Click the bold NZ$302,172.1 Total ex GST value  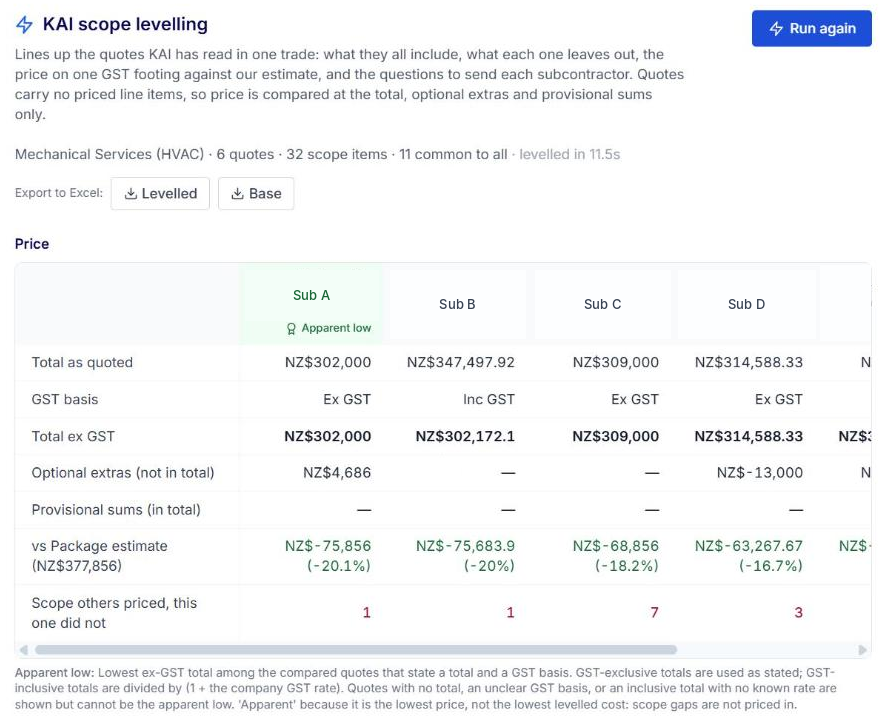pyautogui.click(x=465, y=437)
